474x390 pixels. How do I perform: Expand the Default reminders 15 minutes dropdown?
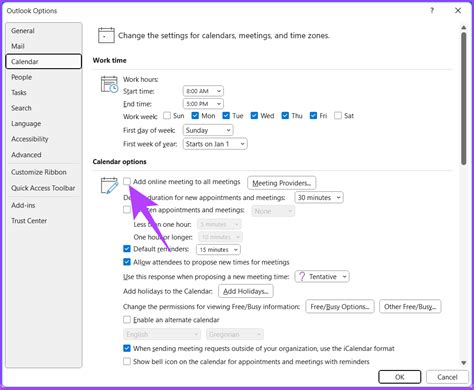click(218, 250)
